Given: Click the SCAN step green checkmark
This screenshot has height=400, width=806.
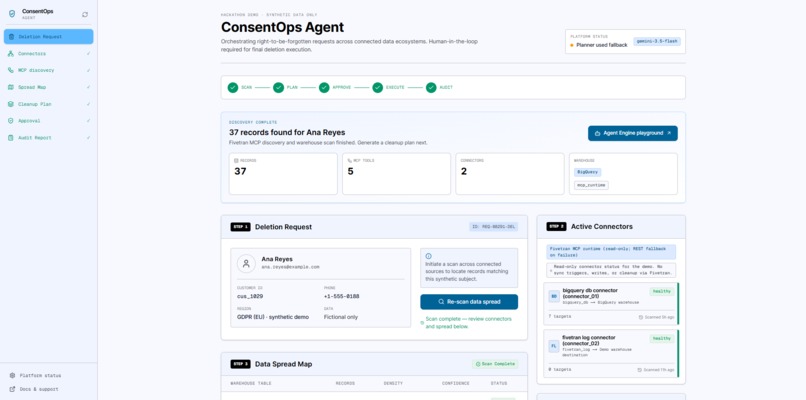Looking at the screenshot, I should point(233,87).
